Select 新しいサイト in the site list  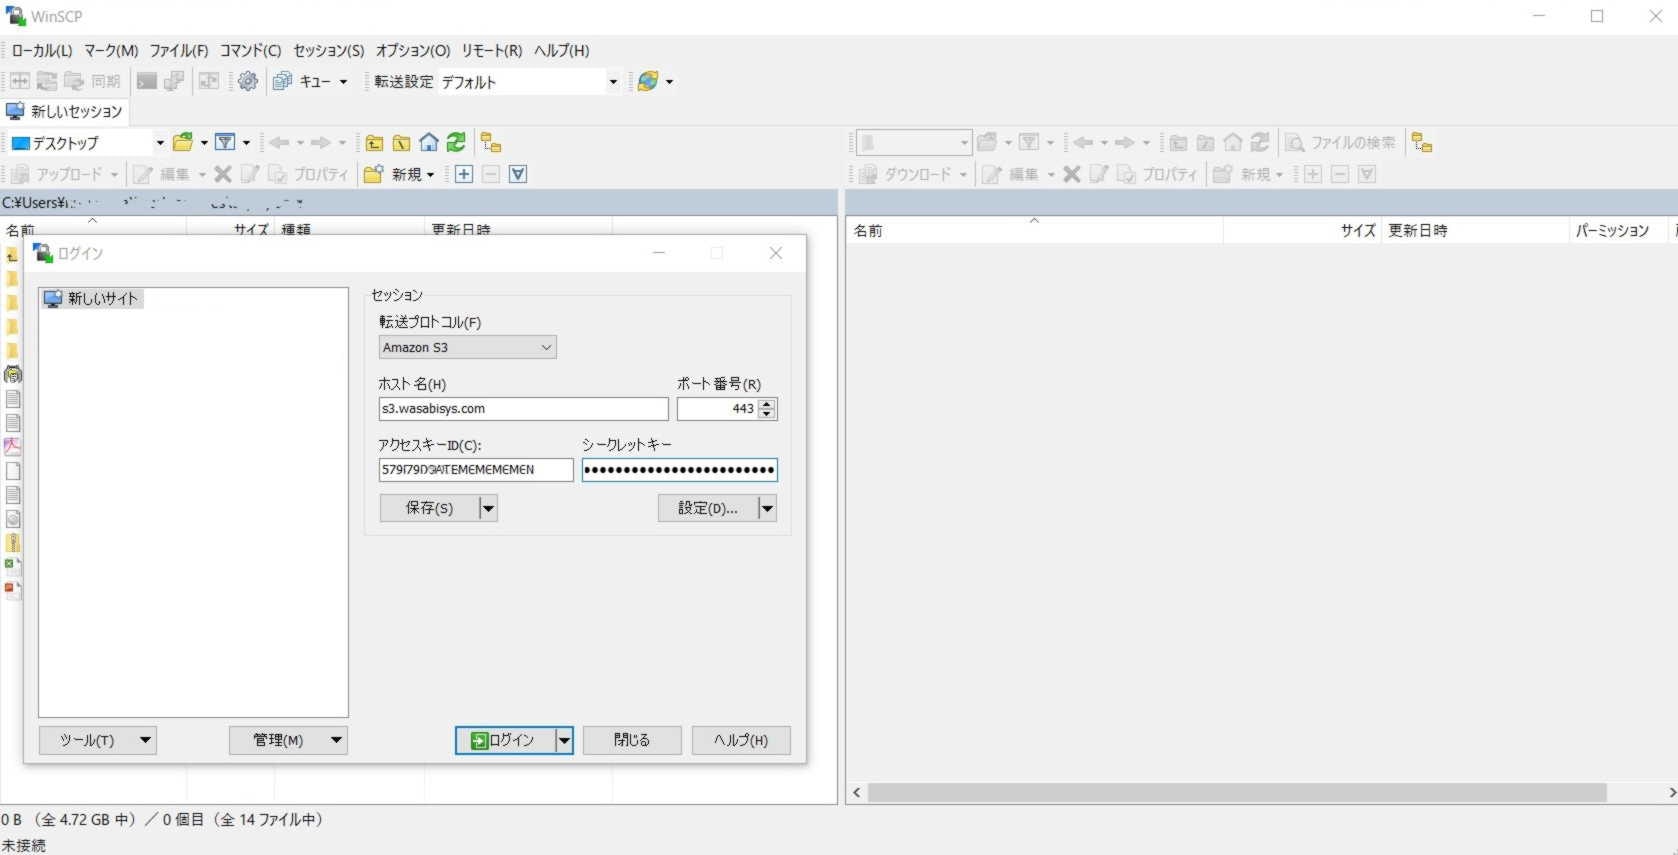[x=92, y=298]
